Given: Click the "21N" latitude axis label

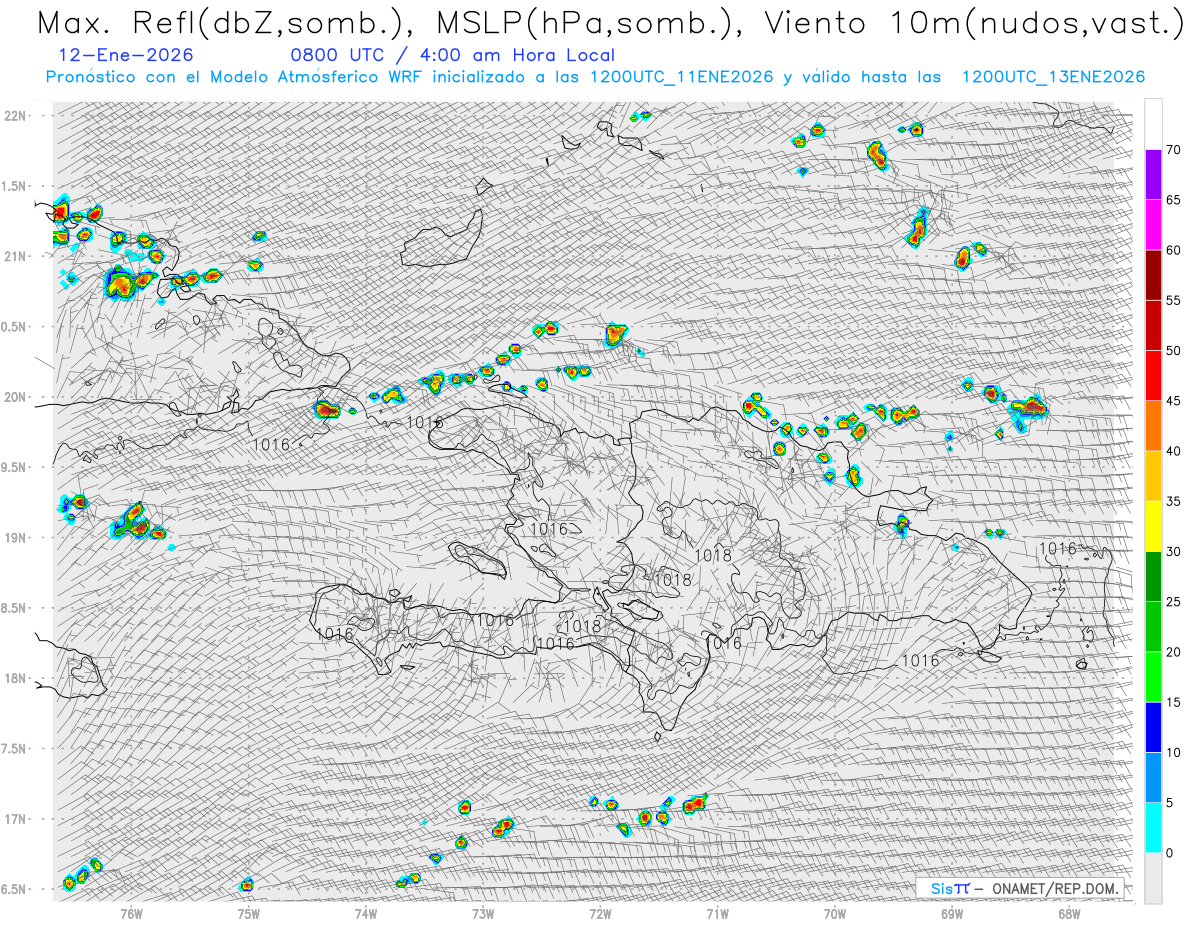Looking at the screenshot, I should [x=16, y=257].
